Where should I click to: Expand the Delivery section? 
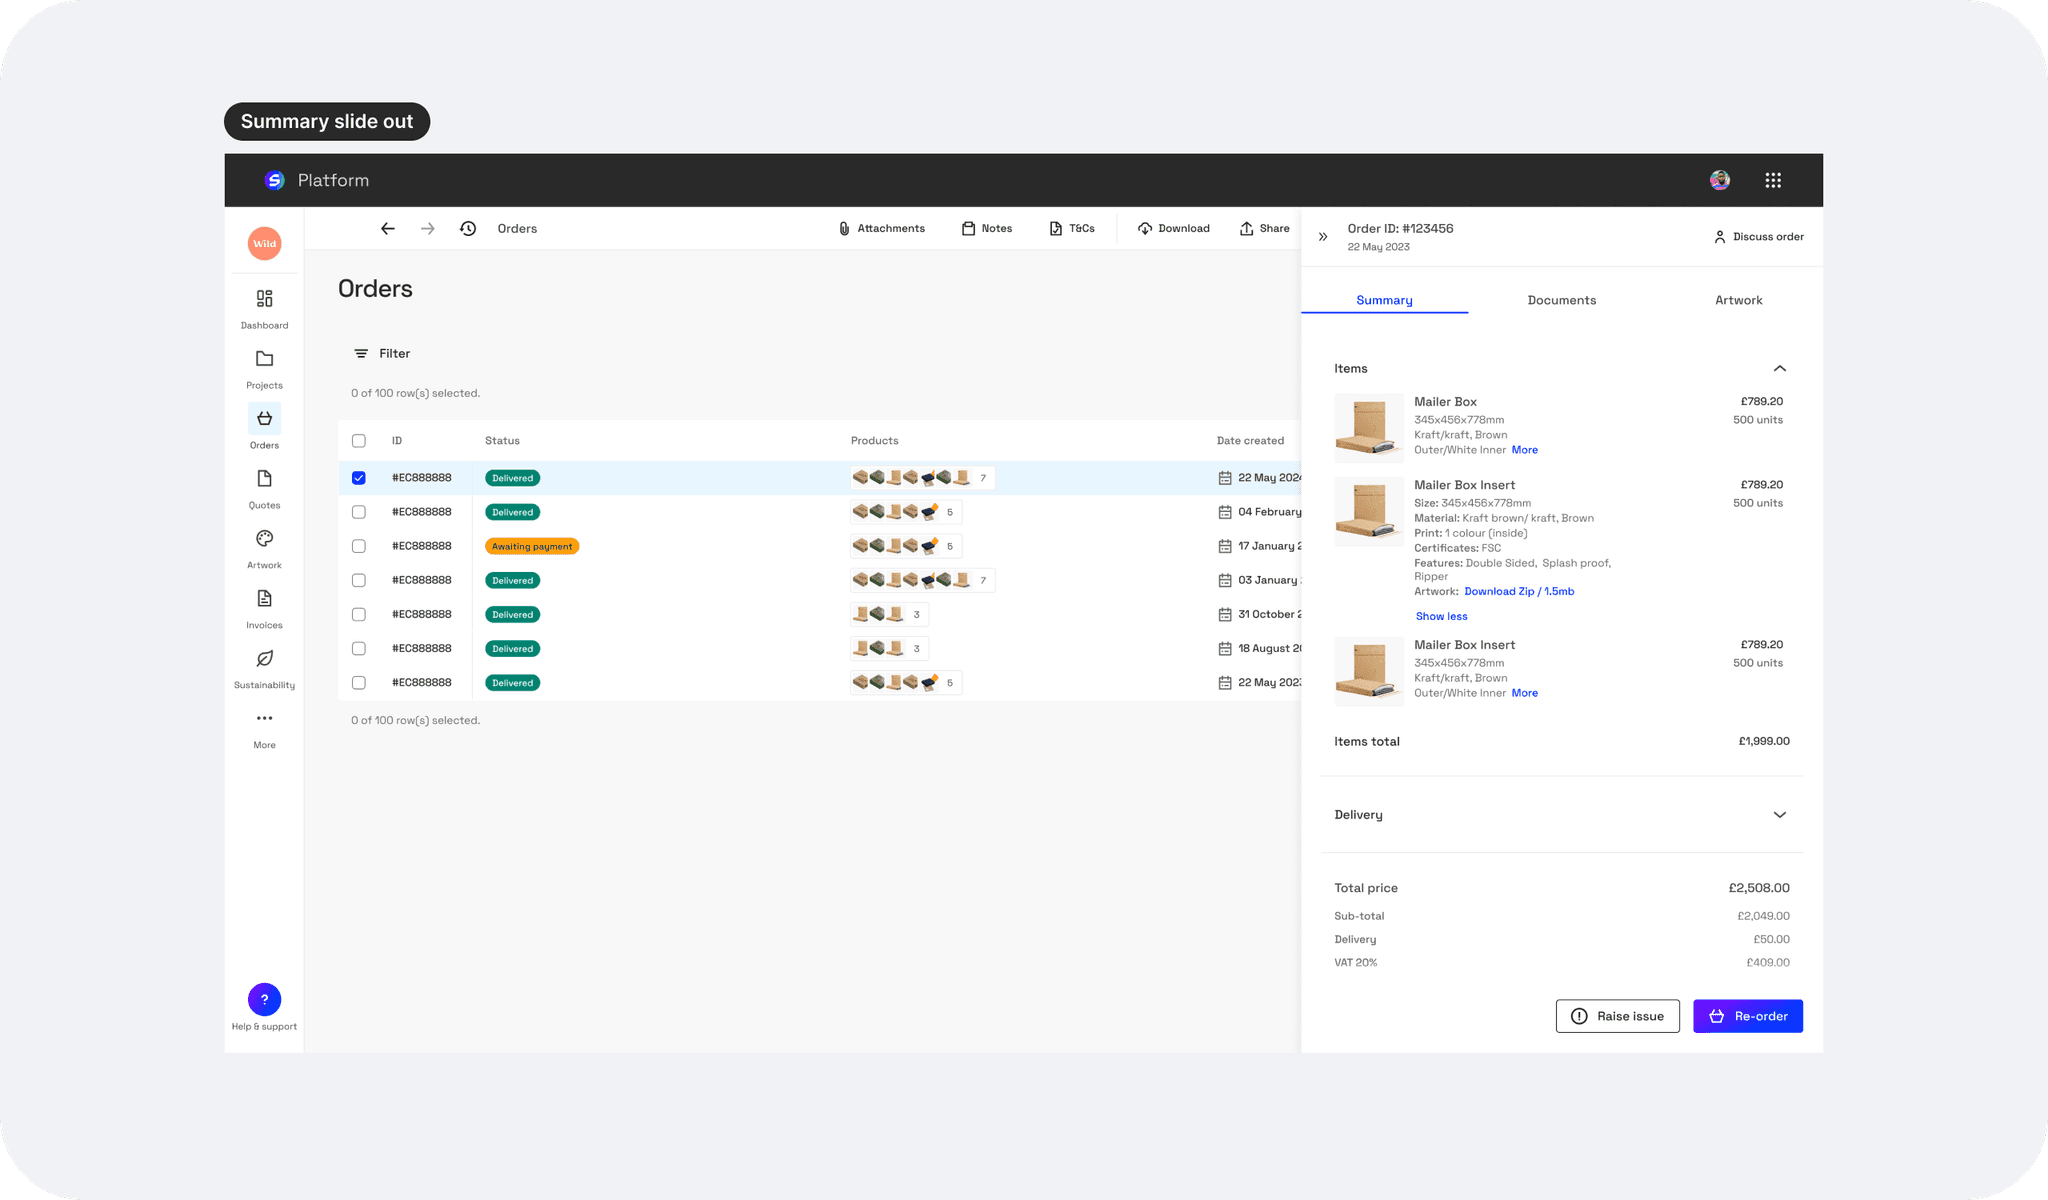point(1779,815)
